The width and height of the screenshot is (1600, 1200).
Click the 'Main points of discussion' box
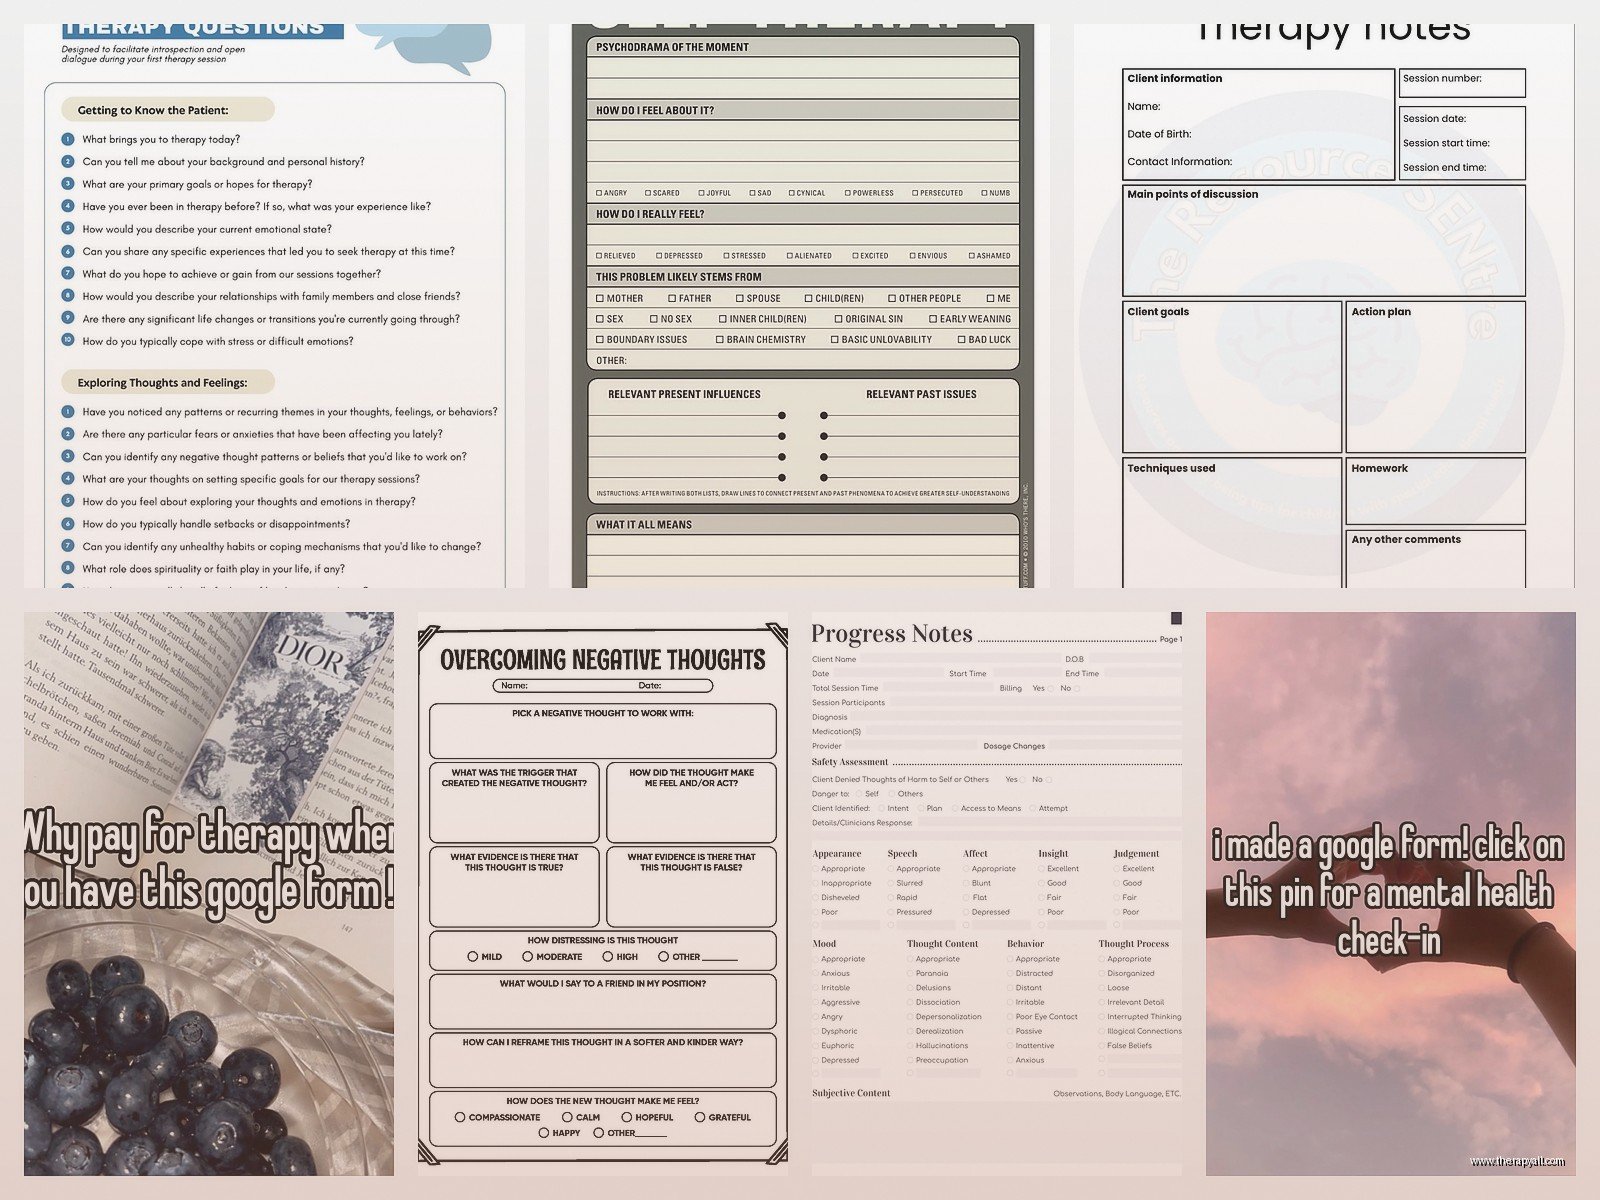tap(1324, 240)
